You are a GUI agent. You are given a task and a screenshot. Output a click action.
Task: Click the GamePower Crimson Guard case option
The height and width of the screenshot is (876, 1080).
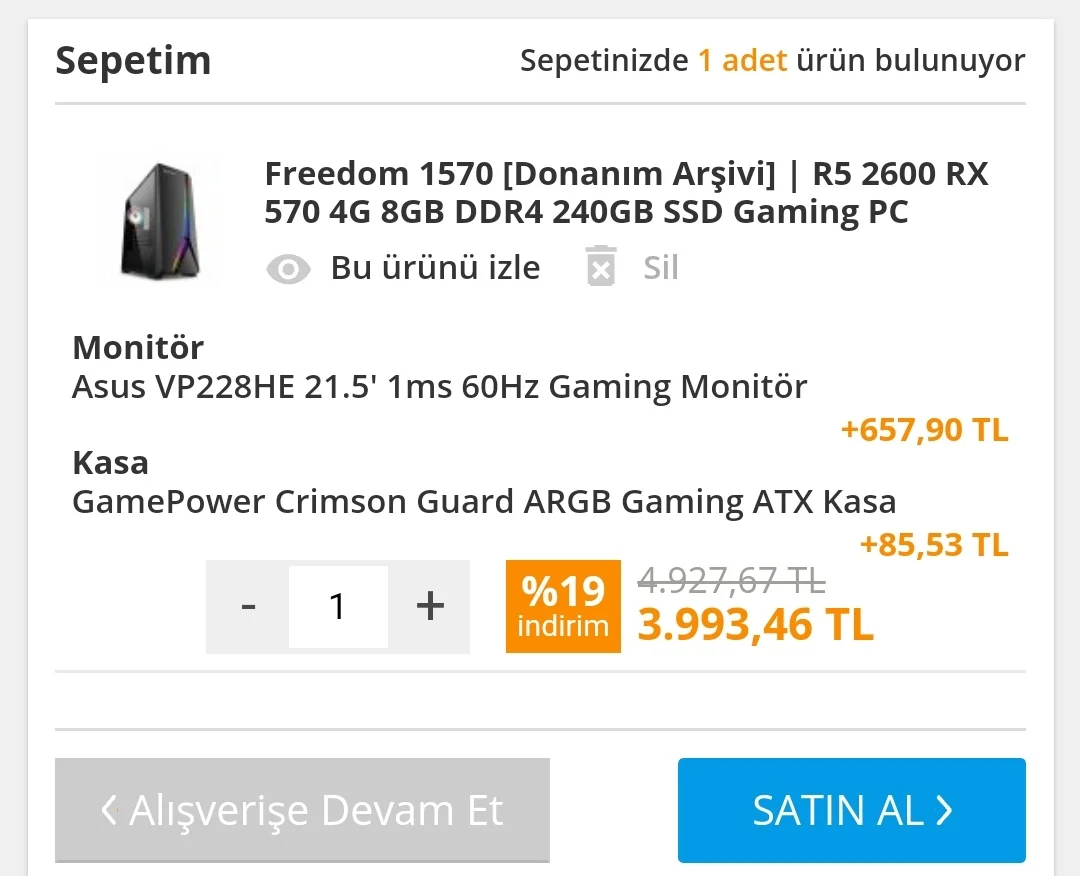coord(484,501)
